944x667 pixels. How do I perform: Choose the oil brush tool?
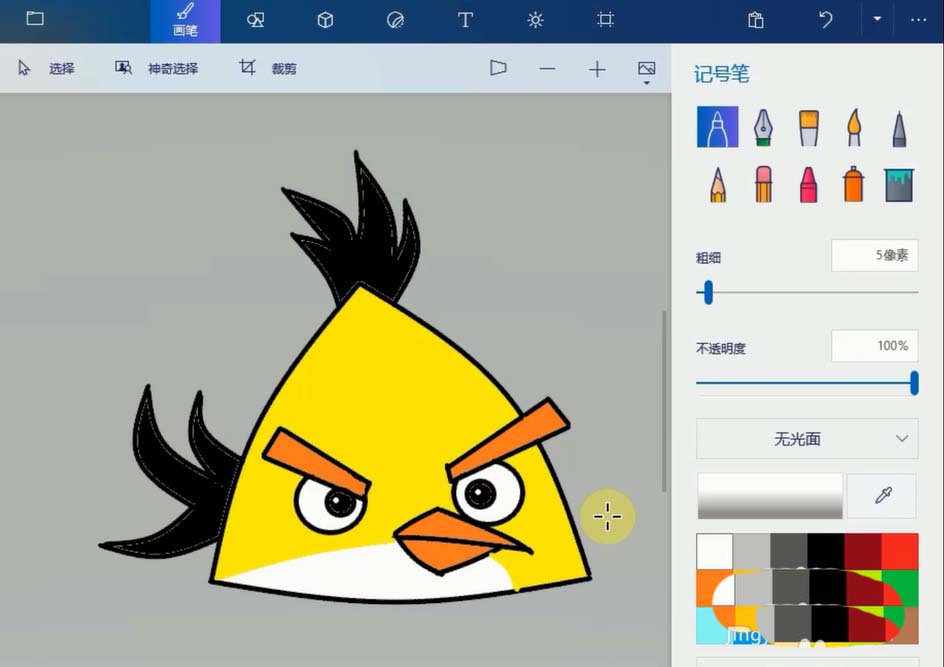[x=809, y=127]
